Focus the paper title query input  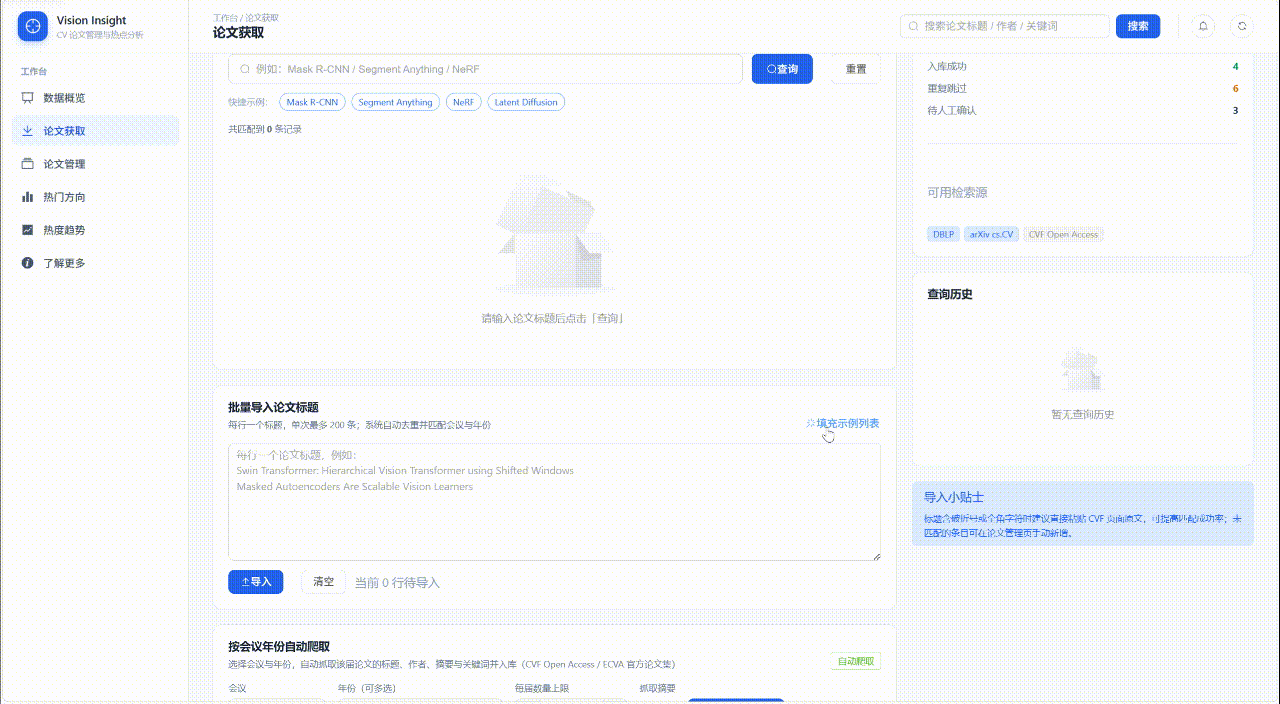(486, 69)
